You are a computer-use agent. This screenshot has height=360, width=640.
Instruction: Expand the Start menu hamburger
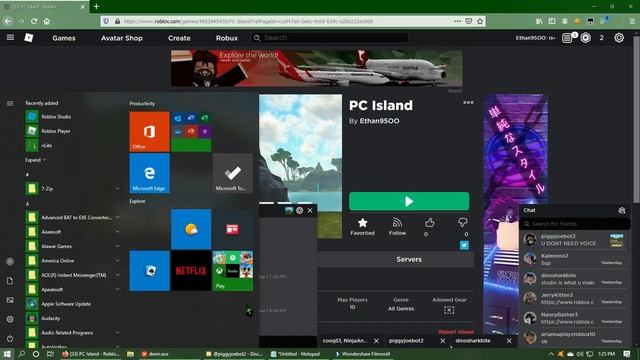coord(10,103)
